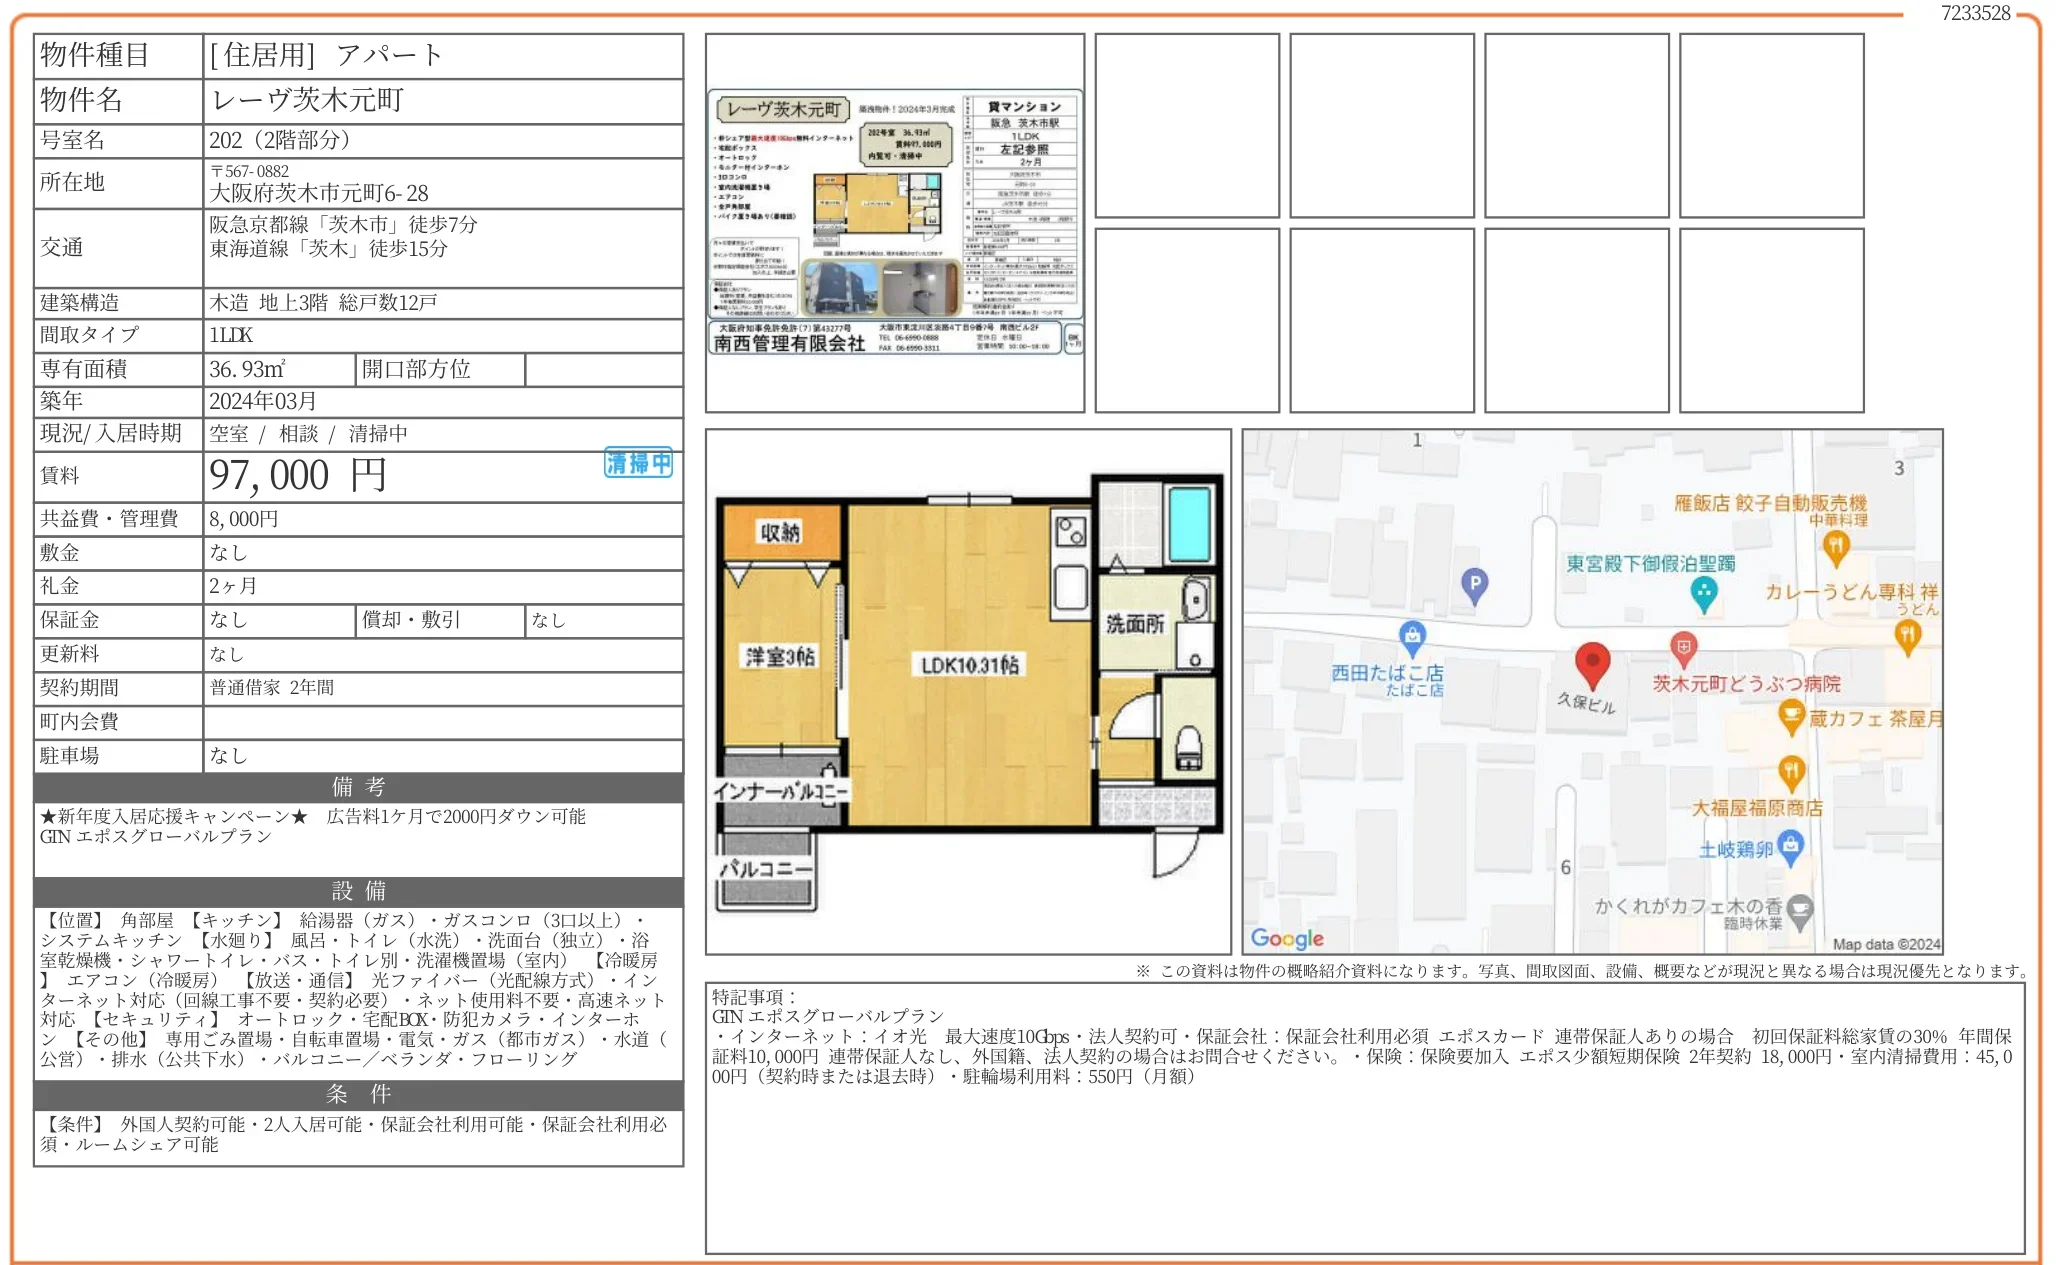Click the 蔵カフェ 茶屋月 cafe marker
The image size is (2056, 1265).
(1791, 716)
